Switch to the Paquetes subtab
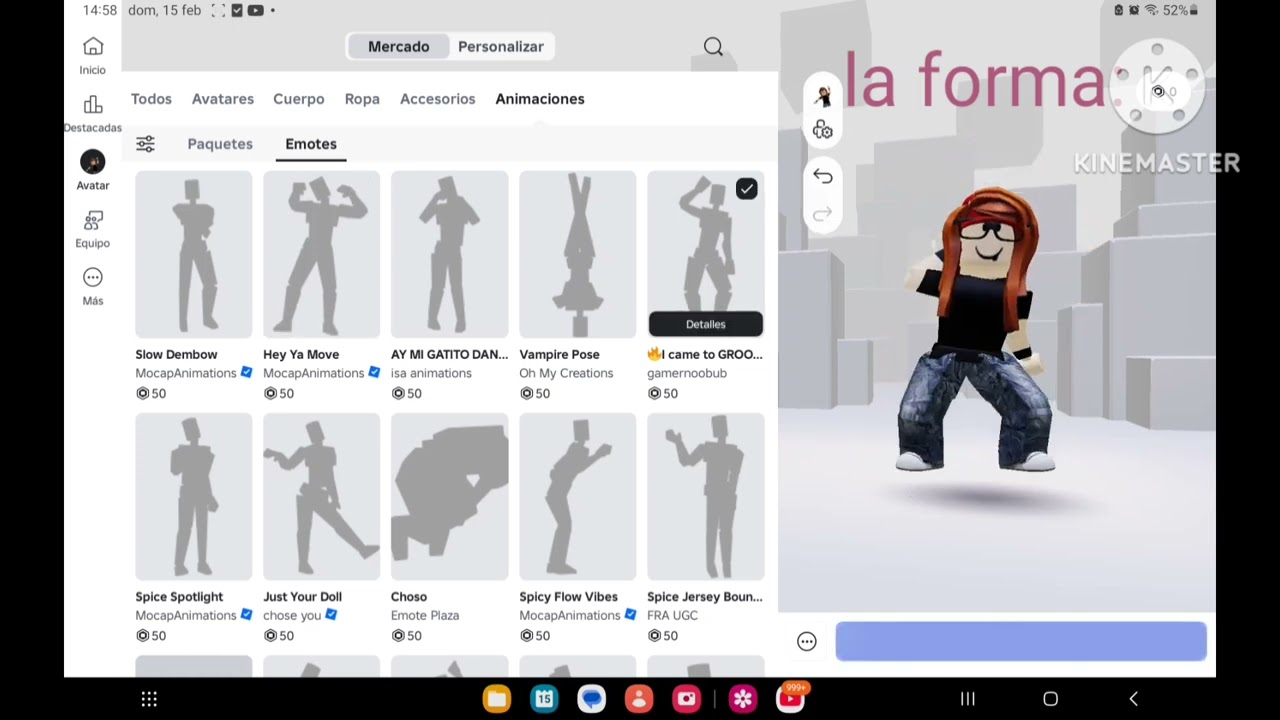 [220, 144]
